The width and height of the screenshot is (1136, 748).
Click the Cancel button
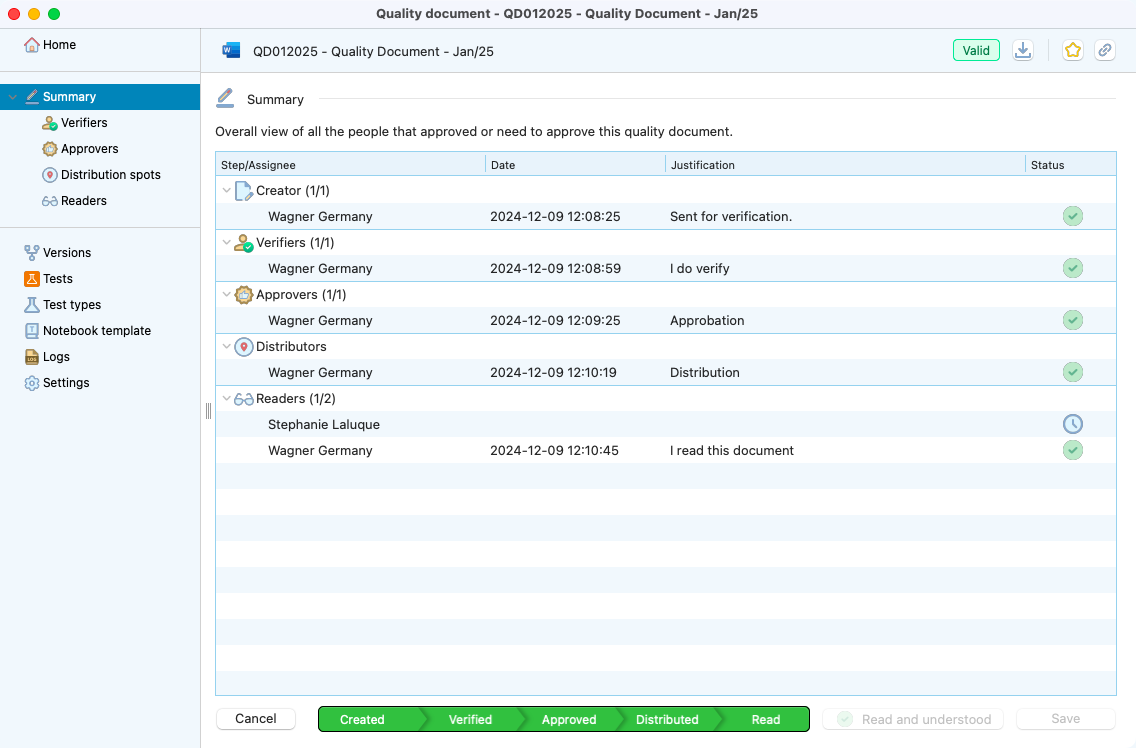point(256,719)
